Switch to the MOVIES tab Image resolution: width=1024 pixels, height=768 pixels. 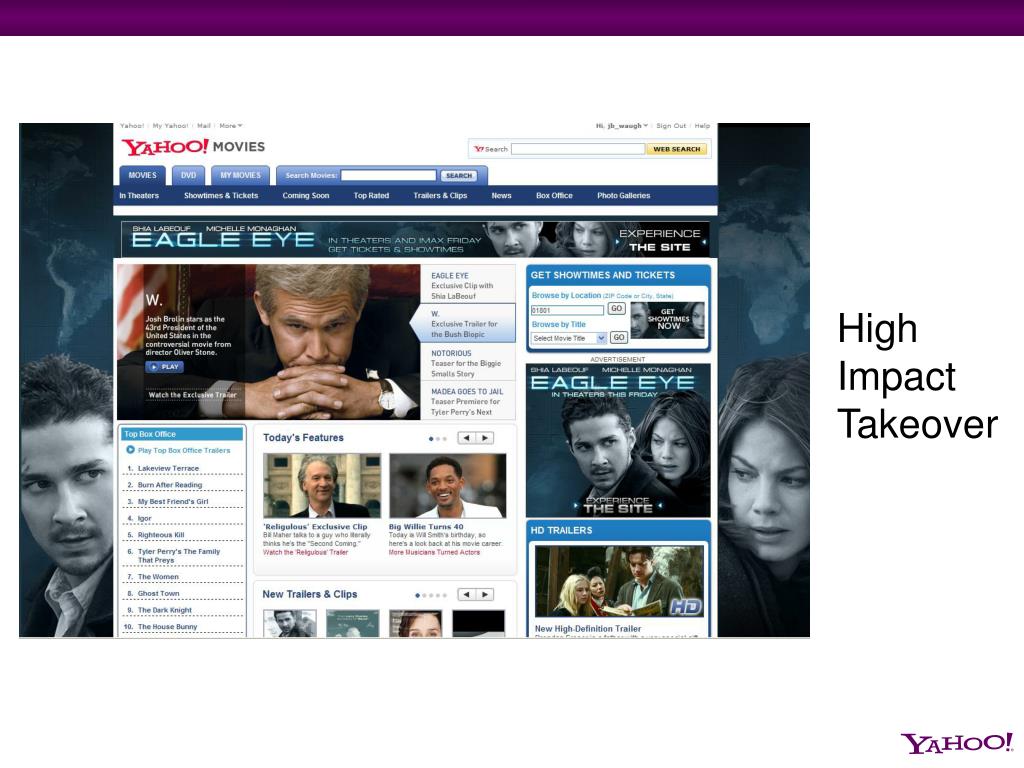[142, 175]
